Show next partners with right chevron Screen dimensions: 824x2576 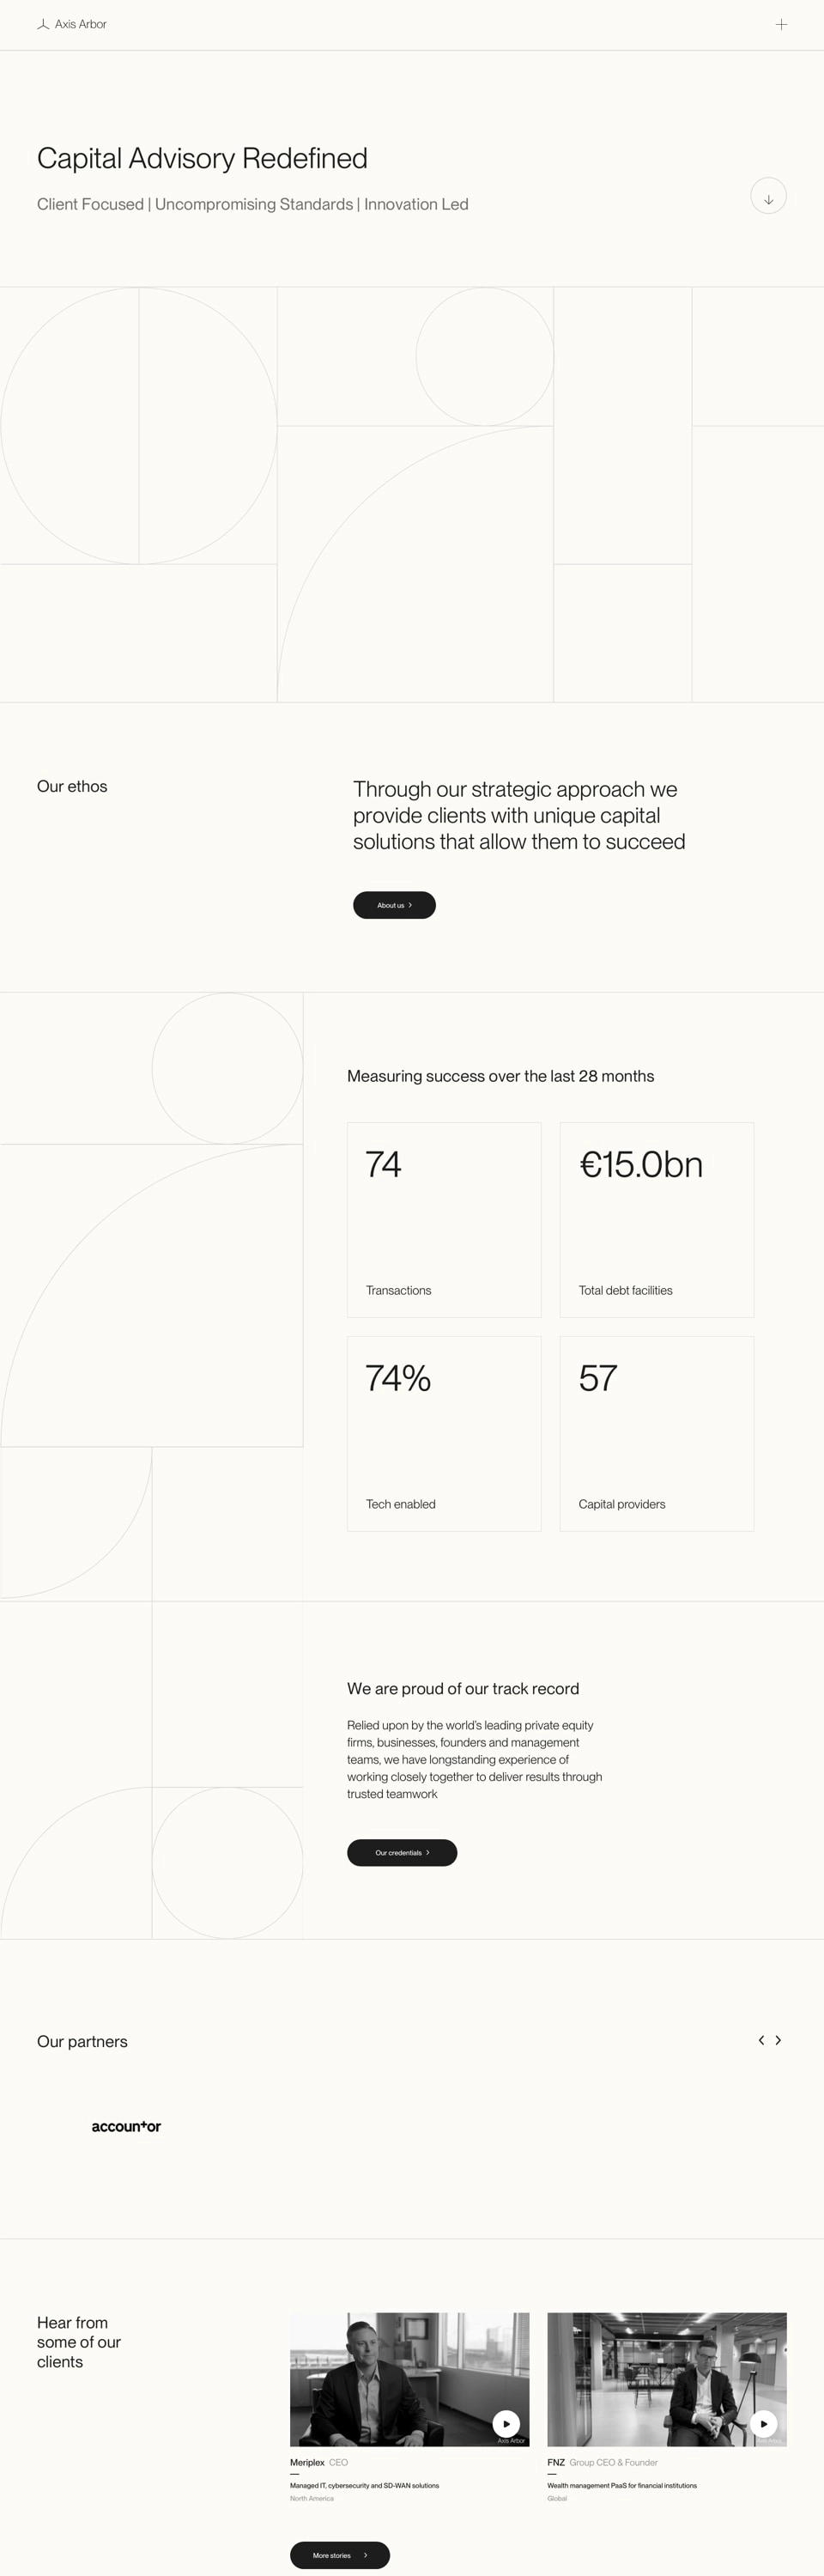778,2040
